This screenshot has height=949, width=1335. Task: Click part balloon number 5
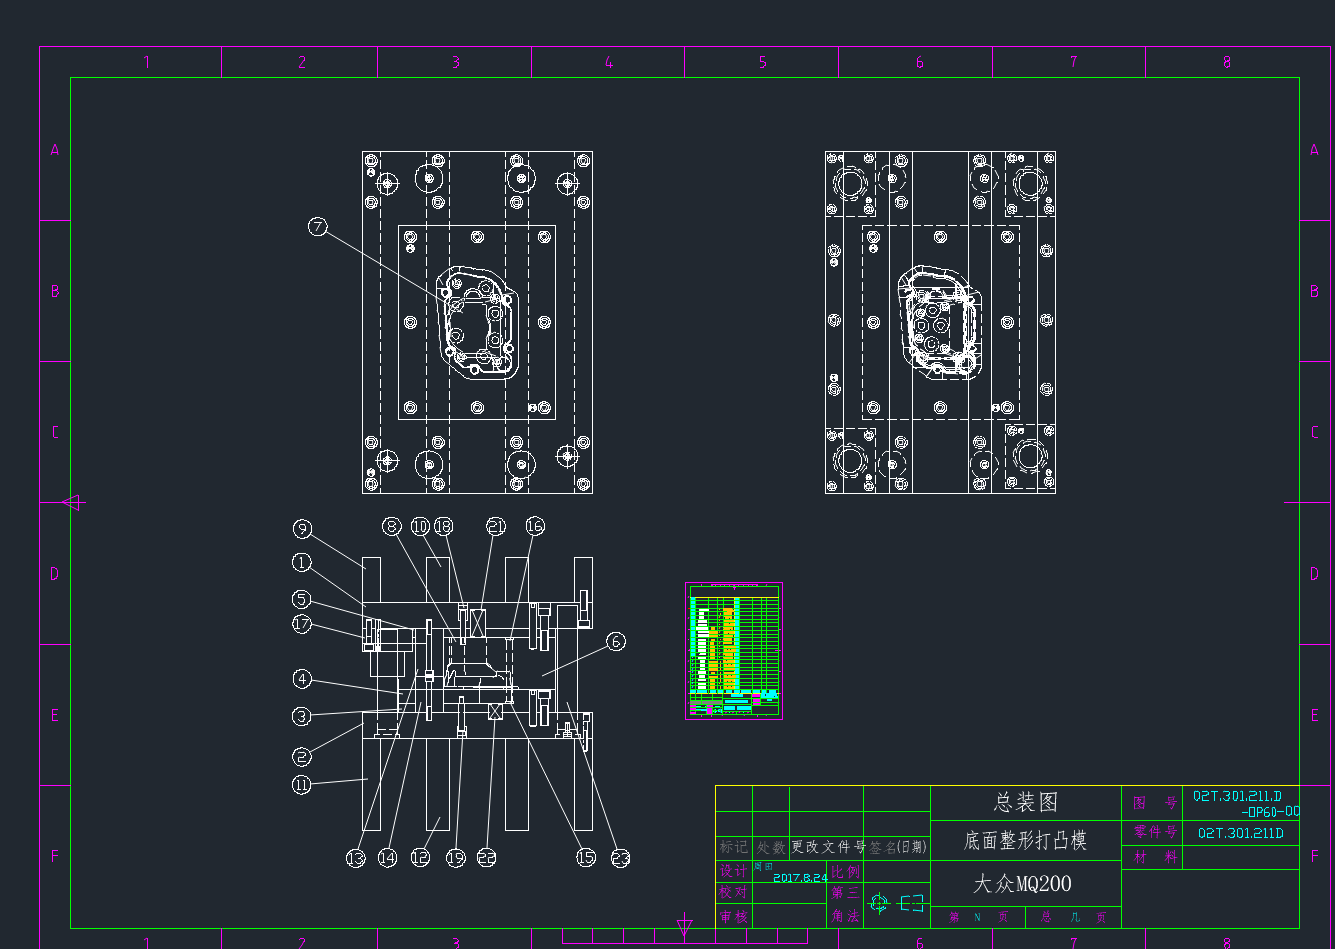click(x=302, y=600)
